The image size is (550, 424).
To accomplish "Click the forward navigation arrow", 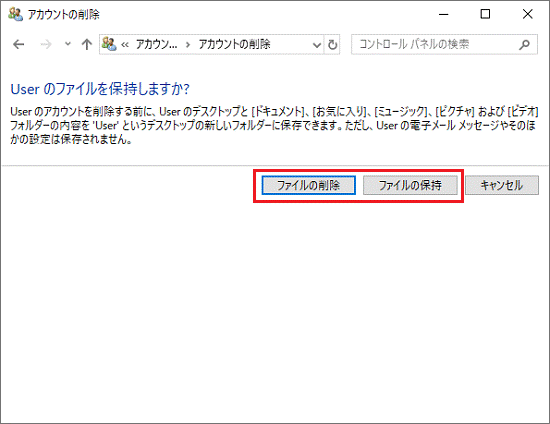I will pyautogui.click(x=46, y=45).
